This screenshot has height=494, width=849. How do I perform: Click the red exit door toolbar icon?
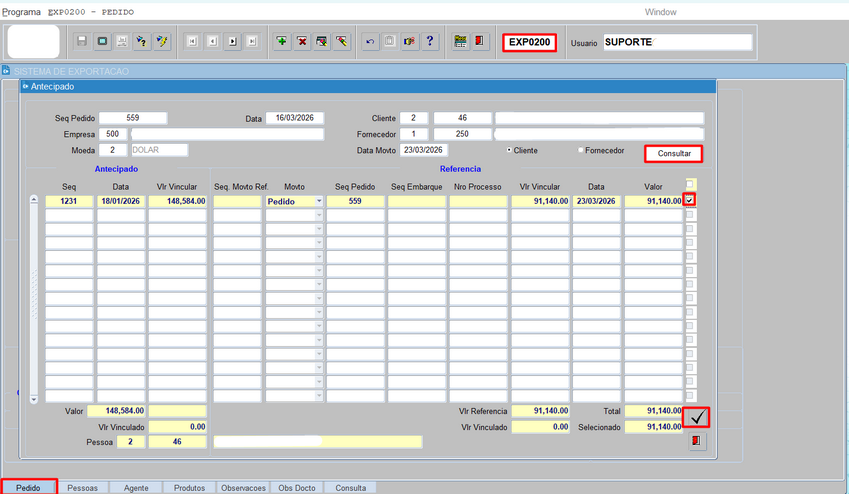coord(480,42)
